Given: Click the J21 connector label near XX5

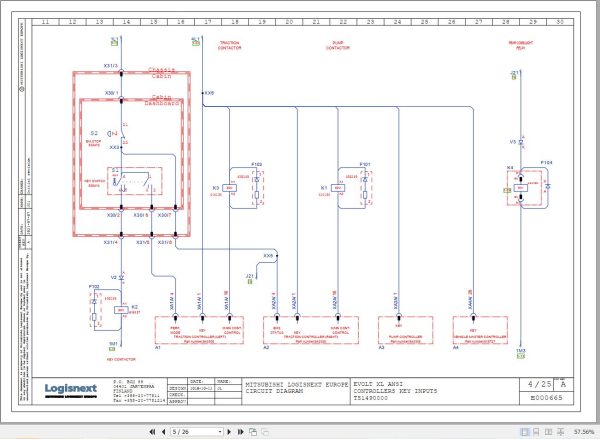Looking at the screenshot, I should [x=249, y=276].
